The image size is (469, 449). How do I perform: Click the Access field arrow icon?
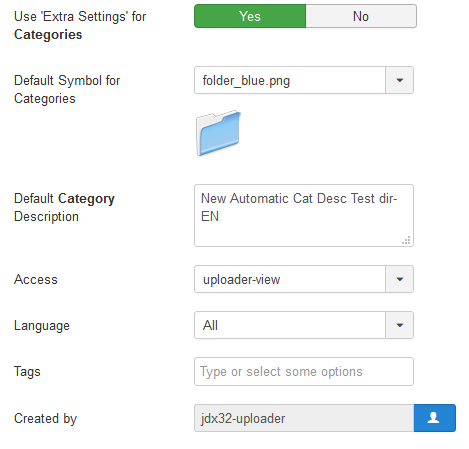point(399,279)
